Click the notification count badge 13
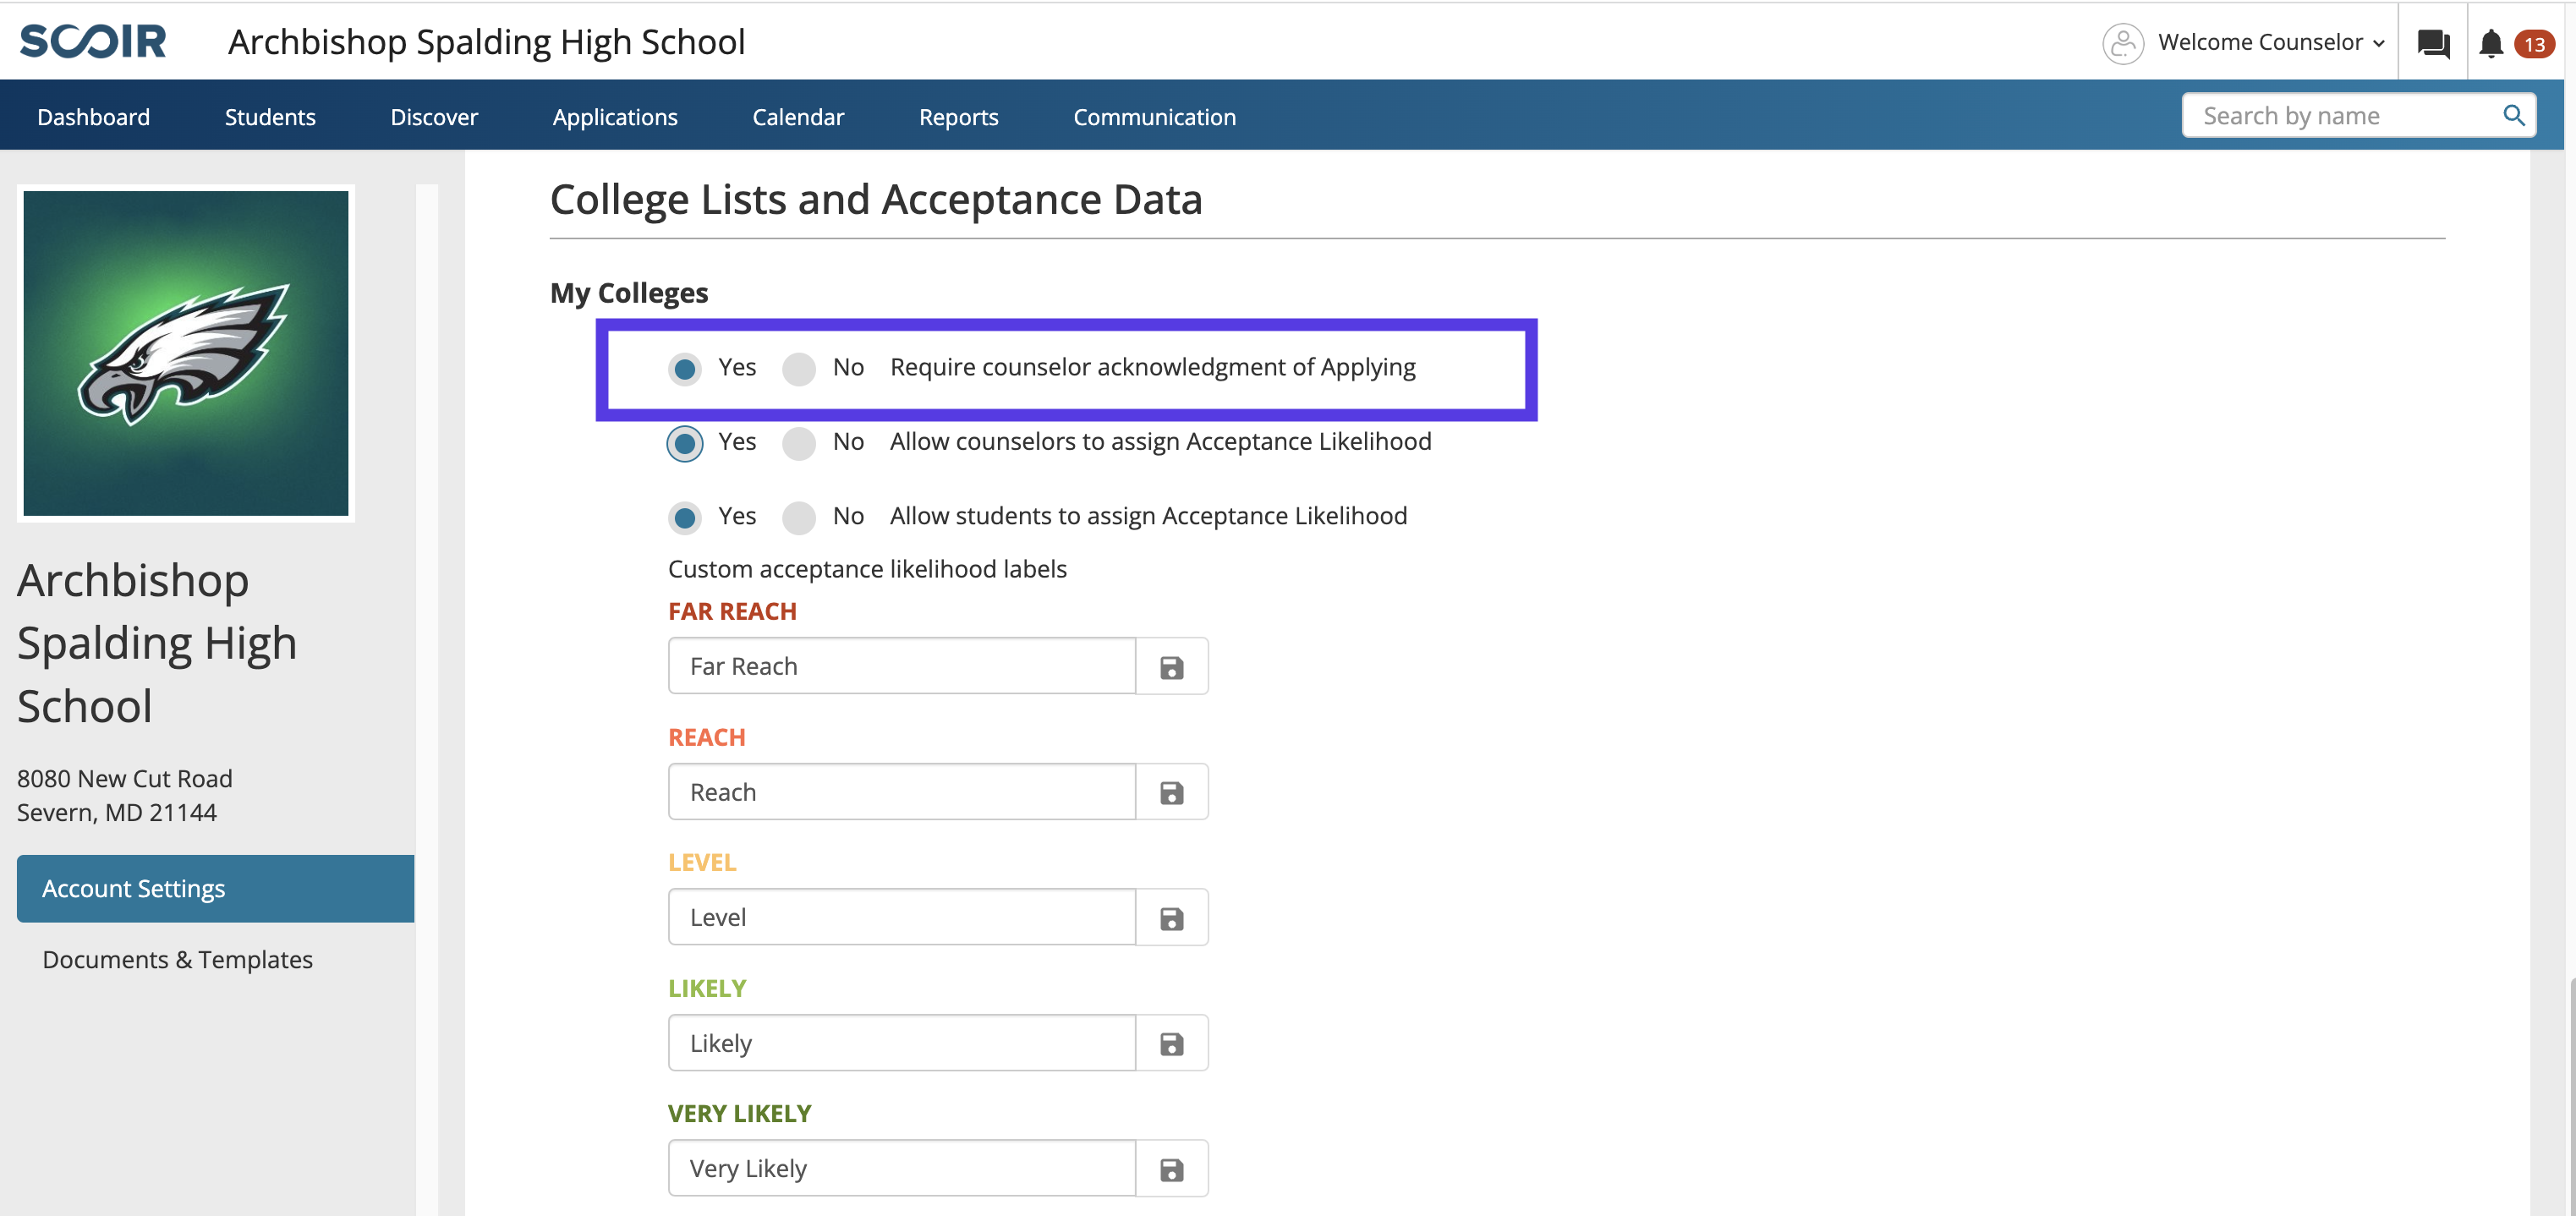This screenshot has width=2576, height=1216. 2534,44
